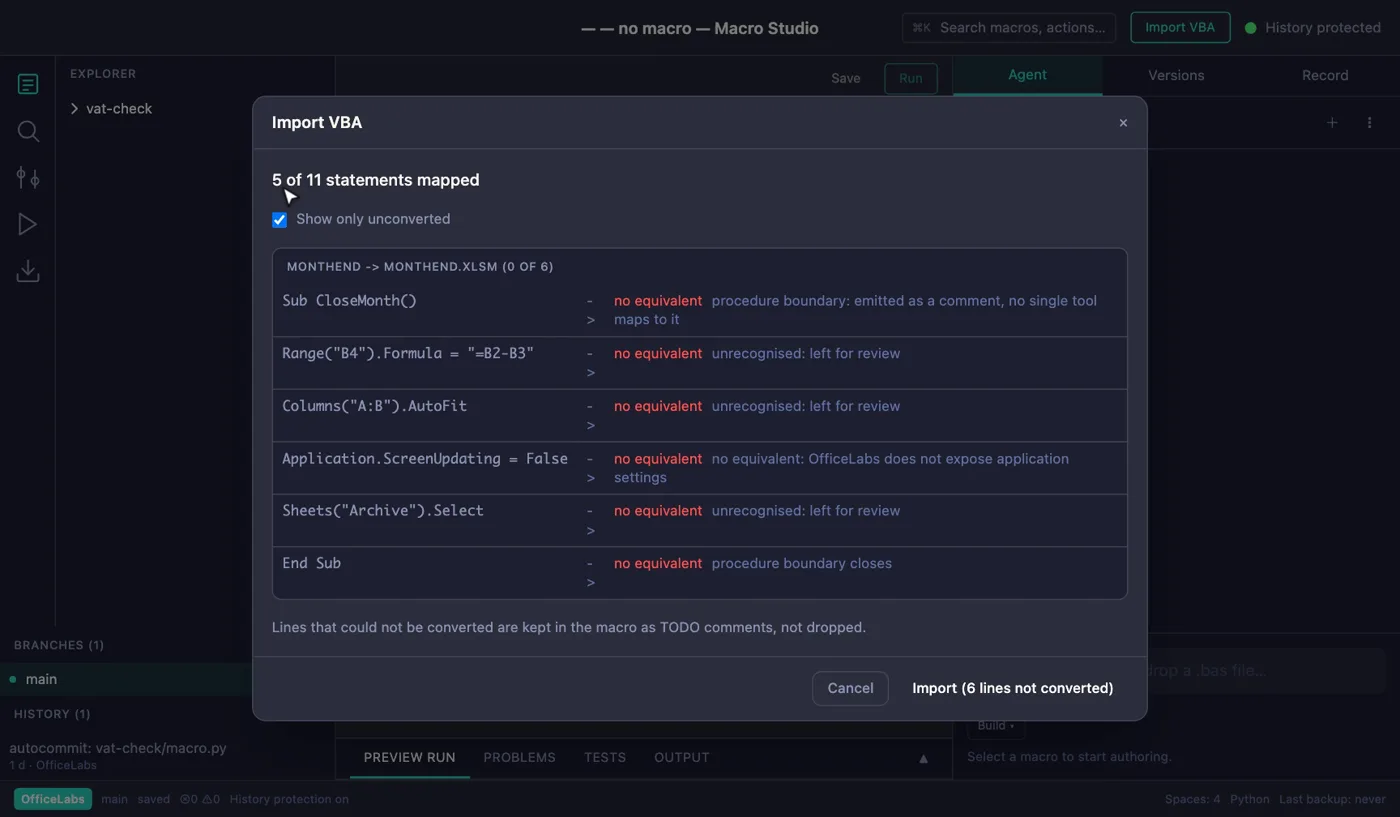
Task: Switch to the Agent tab
Action: 1027,75
